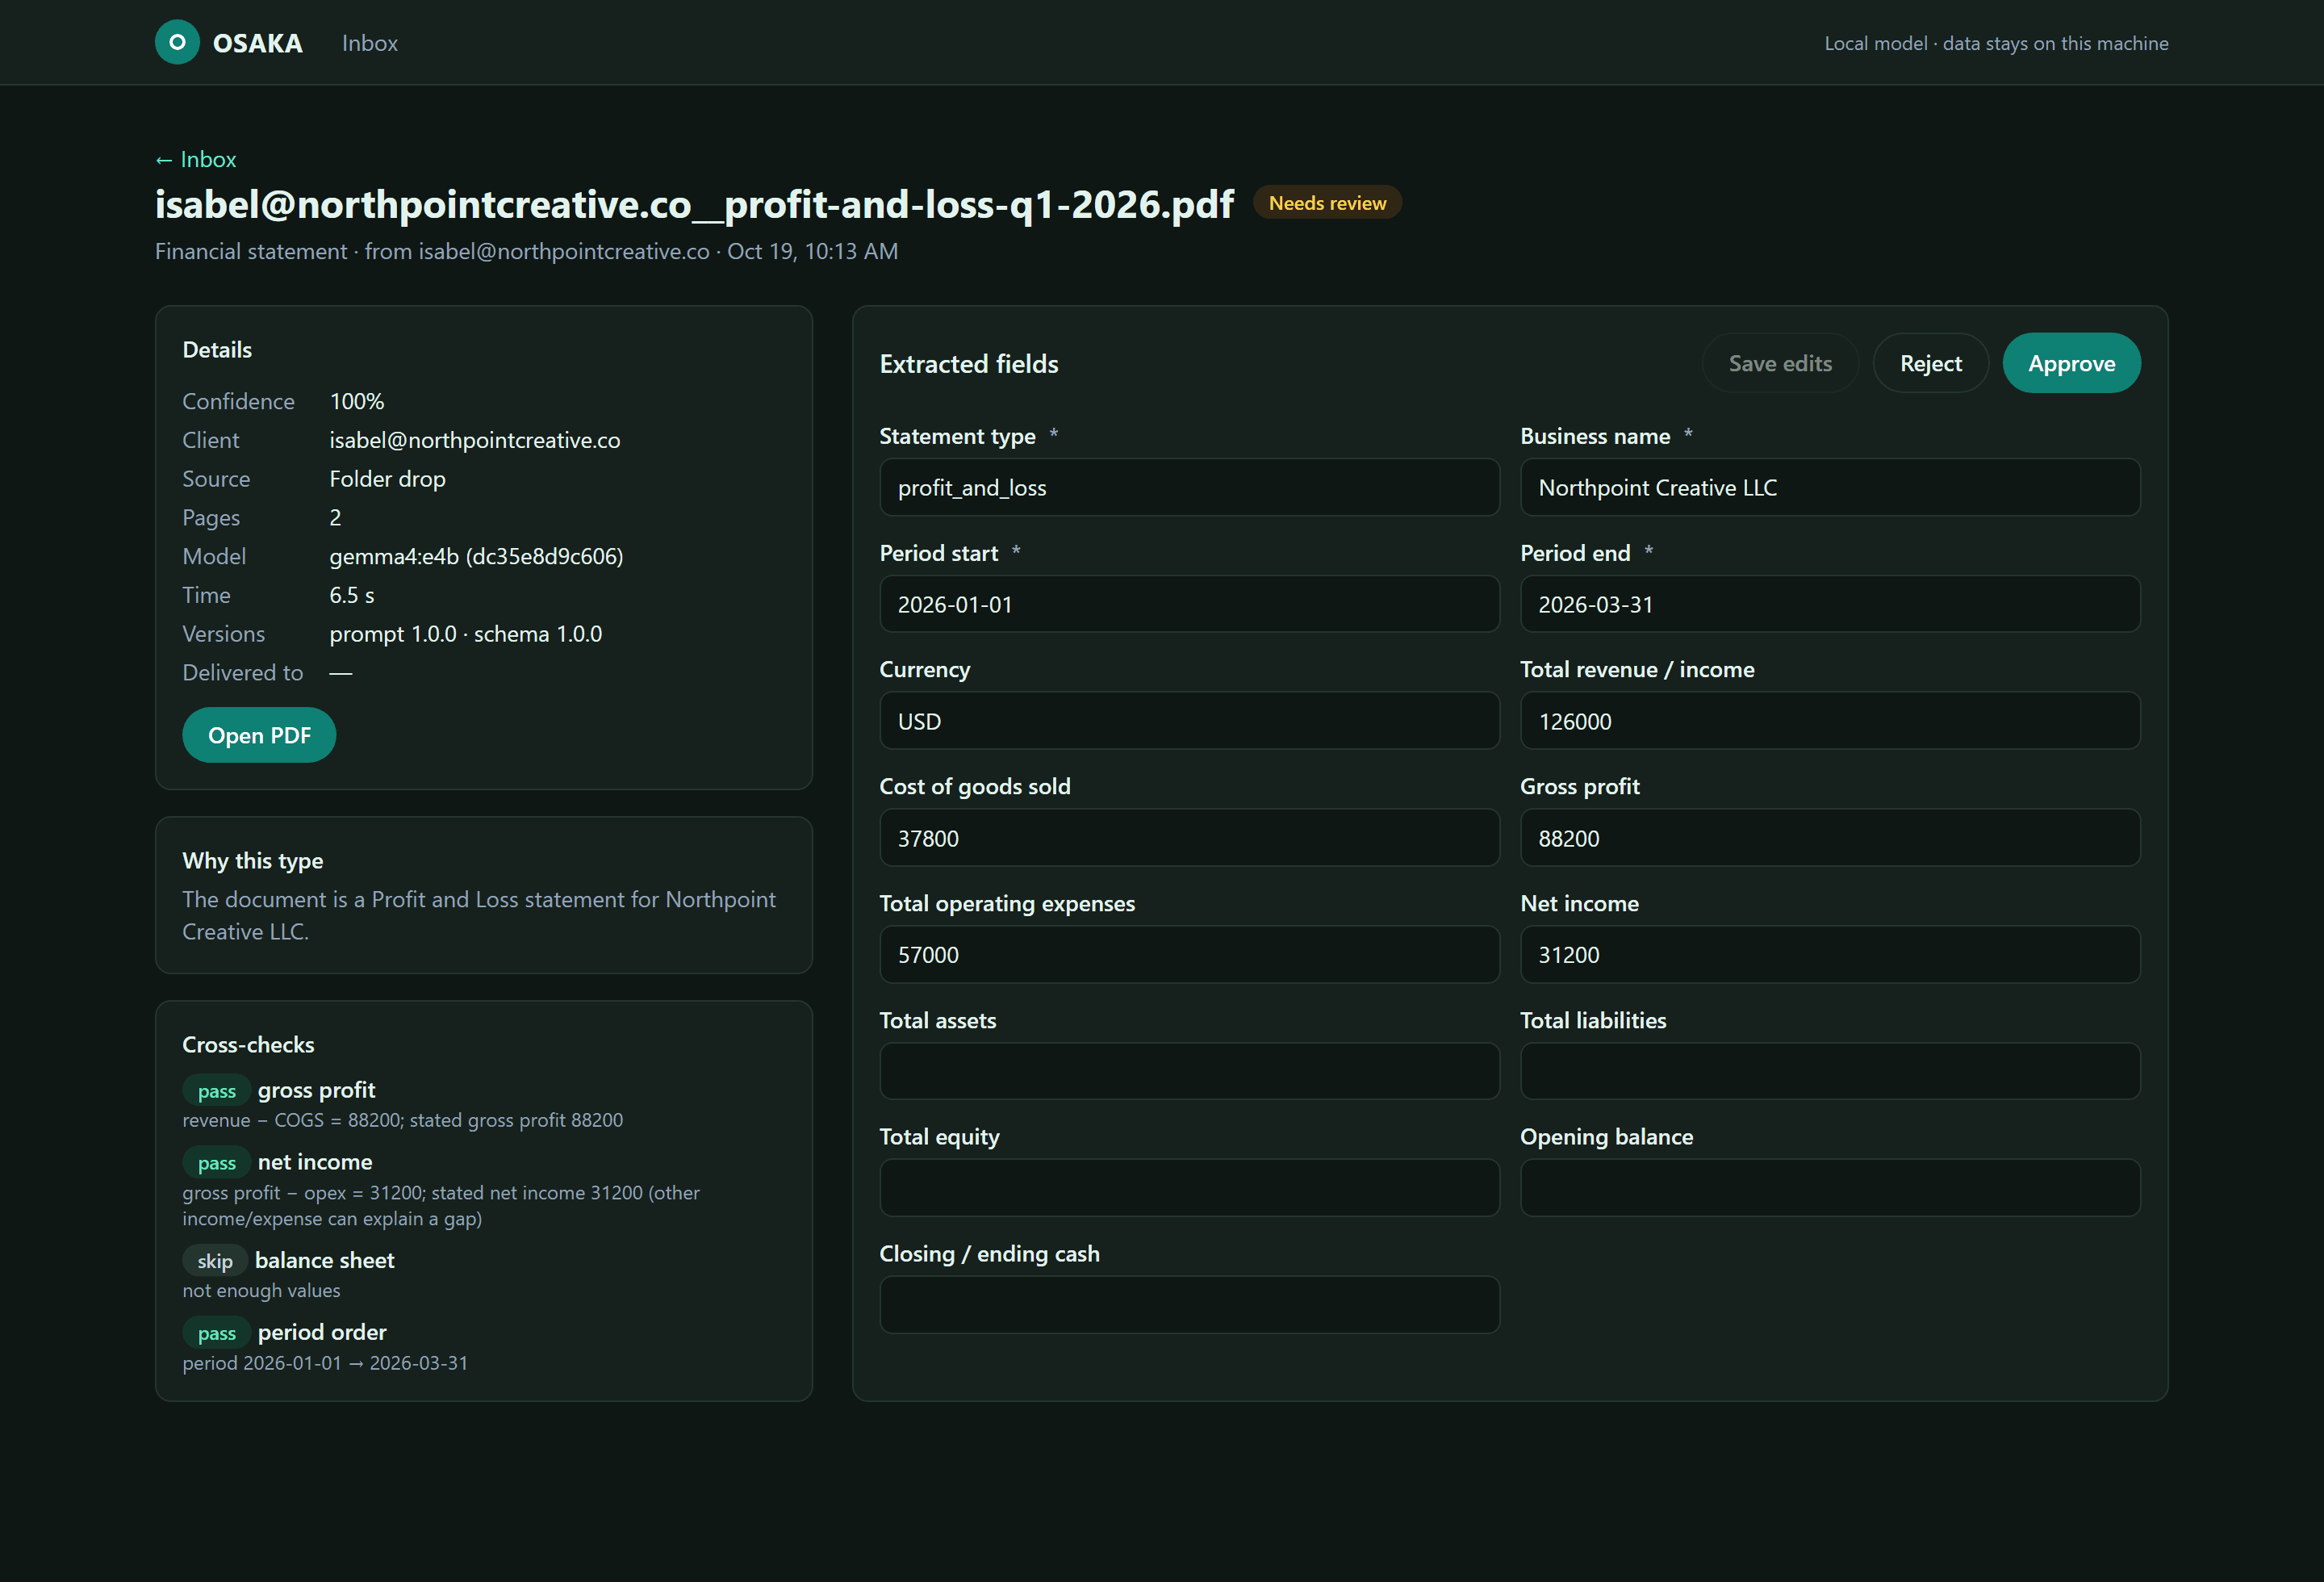
Task: Click the 'Local model · data stays on this machine' text
Action: (1996, 43)
